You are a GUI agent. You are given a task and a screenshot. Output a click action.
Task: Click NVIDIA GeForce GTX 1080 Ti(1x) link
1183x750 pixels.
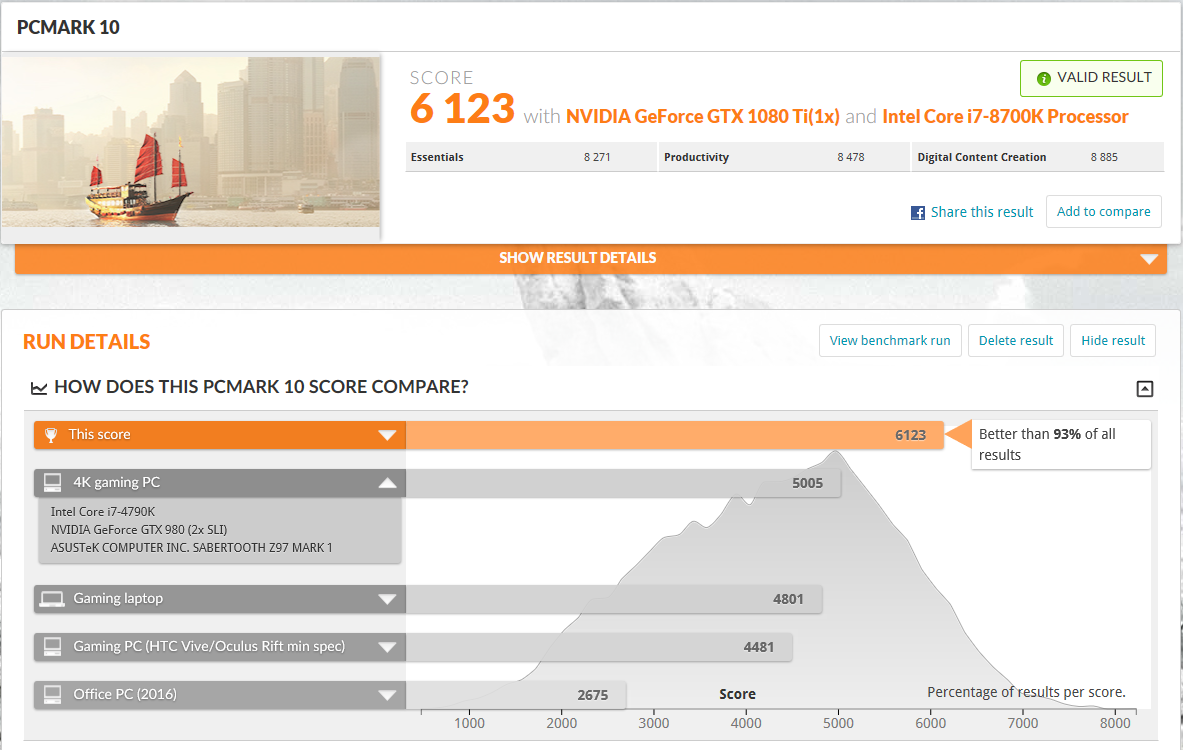[702, 116]
